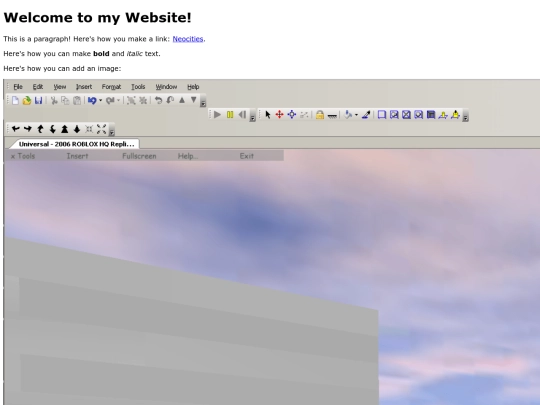
Task: Click the Ungroup selection icon
Action: (x=143, y=100)
